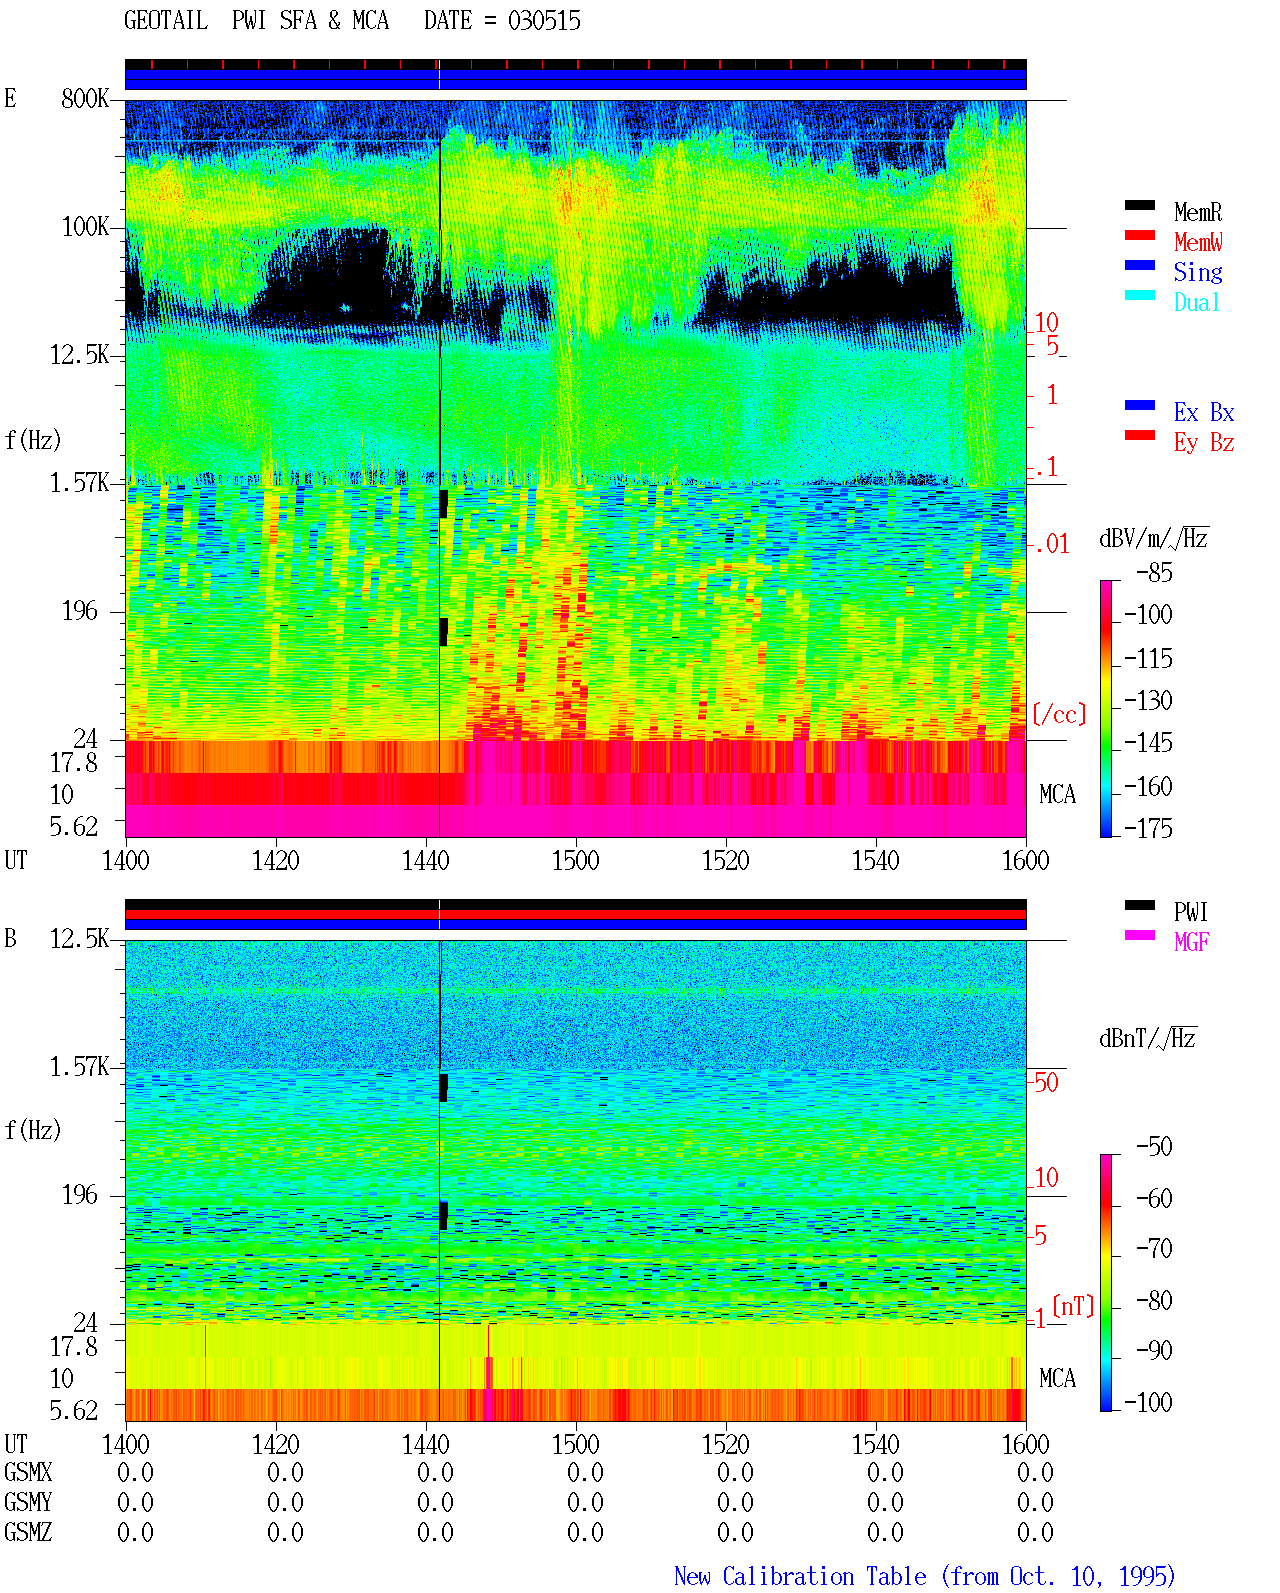This screenshot has height=1593, width=1280.
Task: Click the dBnT/√Hz unit label
Action: 1148,1038
